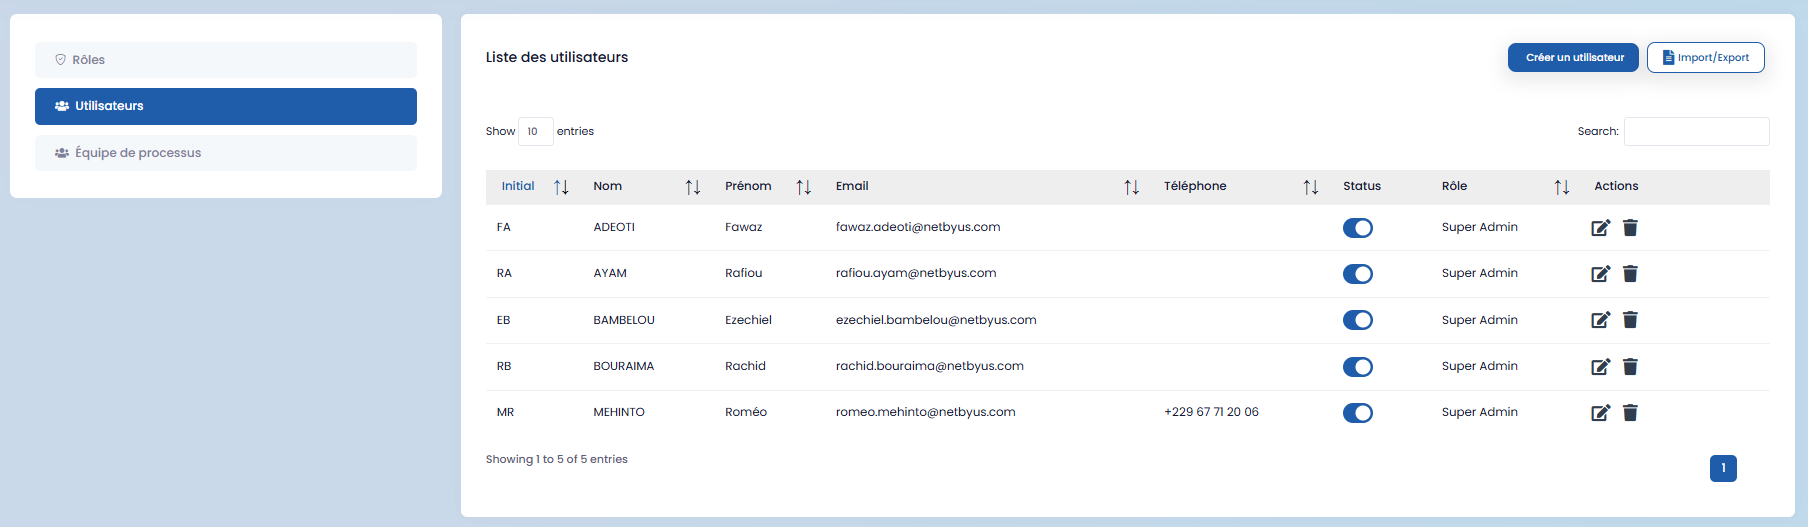Delete the MEHINTO Roméo user
1808x527 pixels.
pos(1630,413)
